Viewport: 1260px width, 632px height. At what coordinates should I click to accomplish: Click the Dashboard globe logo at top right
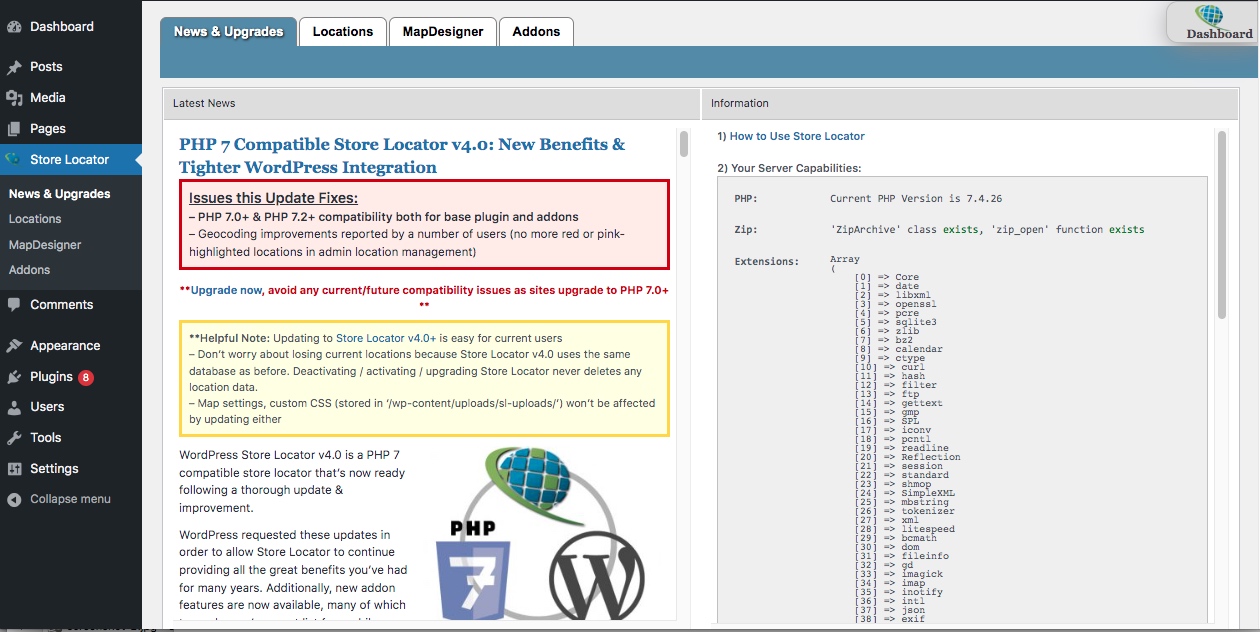1210,16
